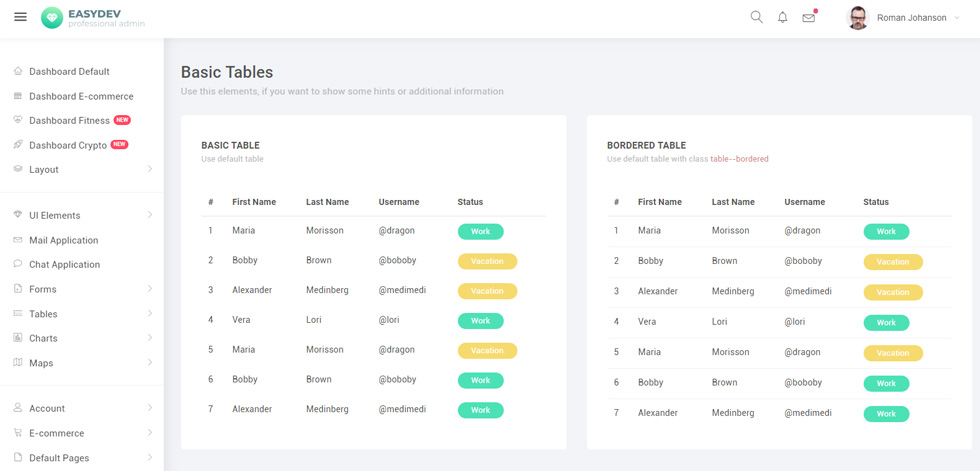Click the rocket icon beside Dashboard Crypto
The image size is (980, 471).
point(18,145)
